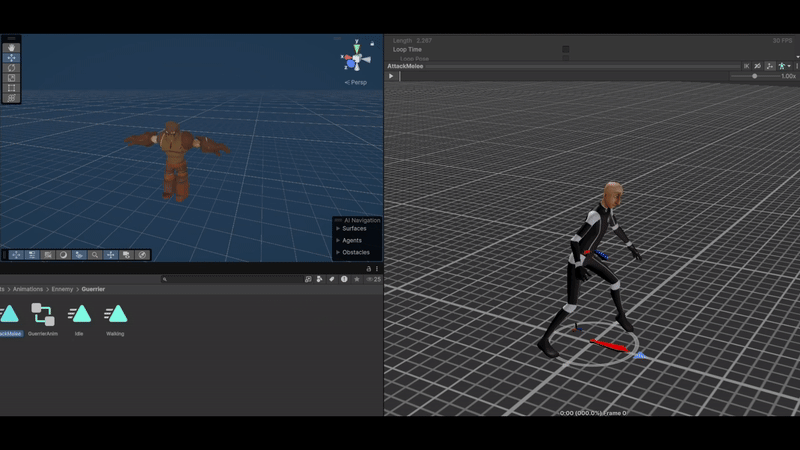Viewport: 800px width, 450px height.
Task: Click the 30 FPS label
Action: [782, 40]
